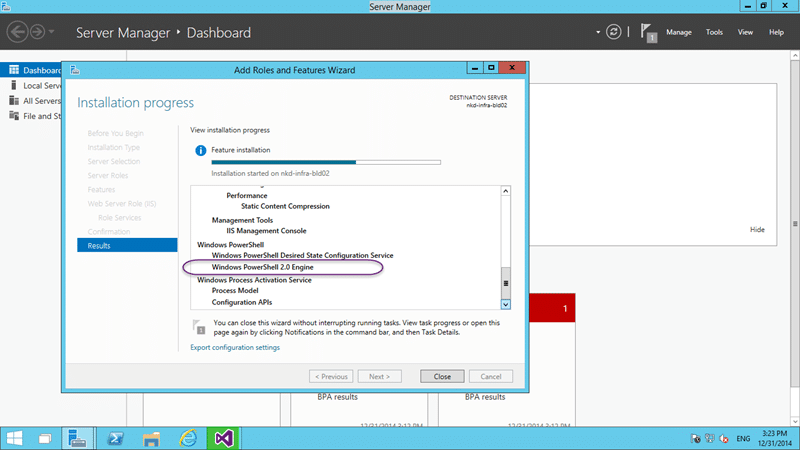Click the red tile showing 1 alert
This screenshot has width=800, height=450.
coord(552,308)
